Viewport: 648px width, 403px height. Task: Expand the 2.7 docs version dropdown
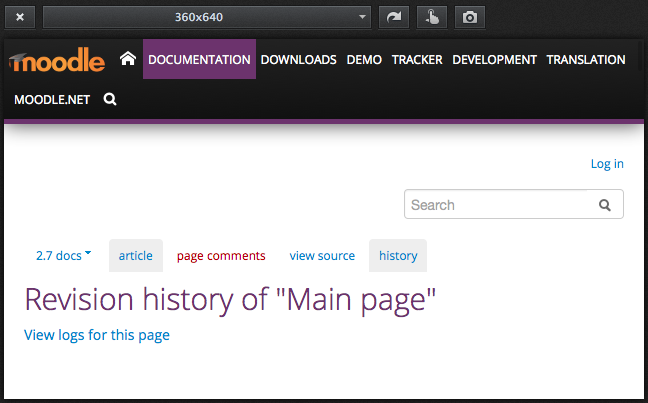[63, 255]
